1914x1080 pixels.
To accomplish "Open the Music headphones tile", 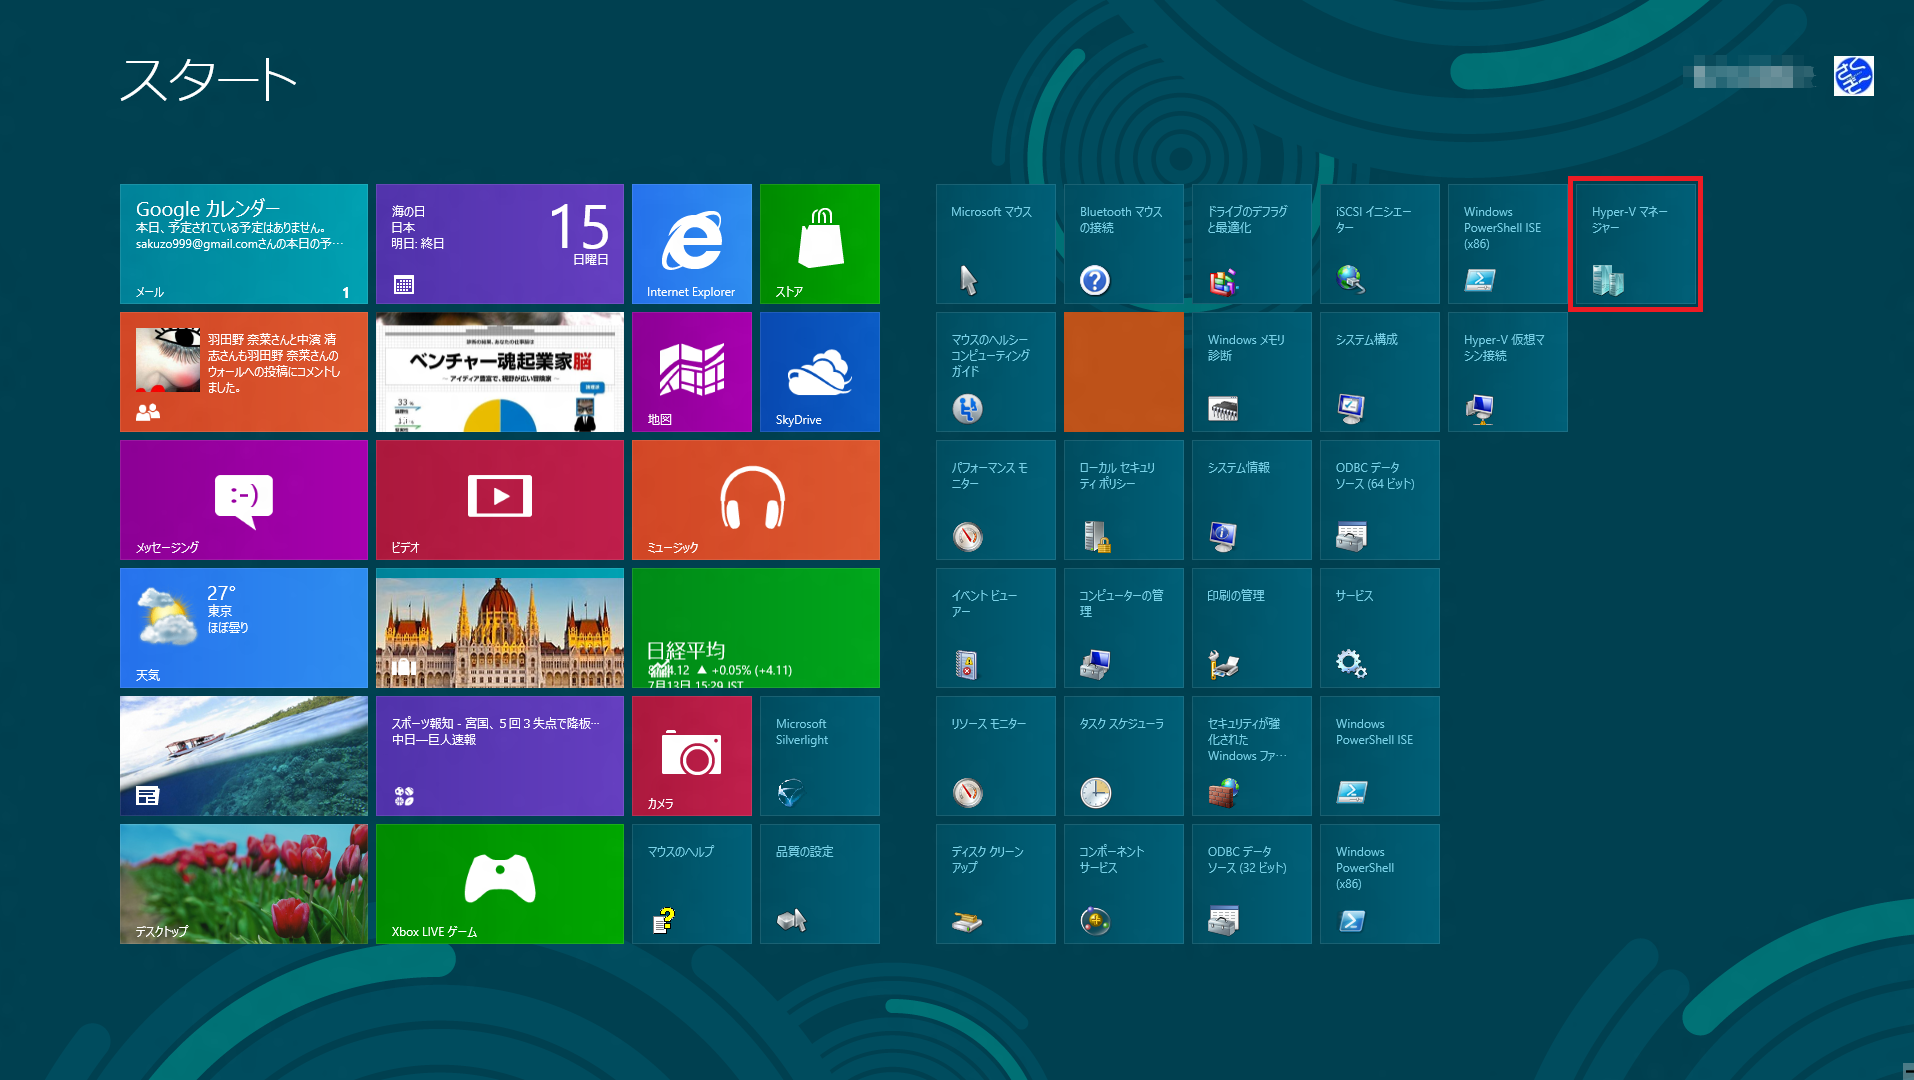I will [755, 500].
